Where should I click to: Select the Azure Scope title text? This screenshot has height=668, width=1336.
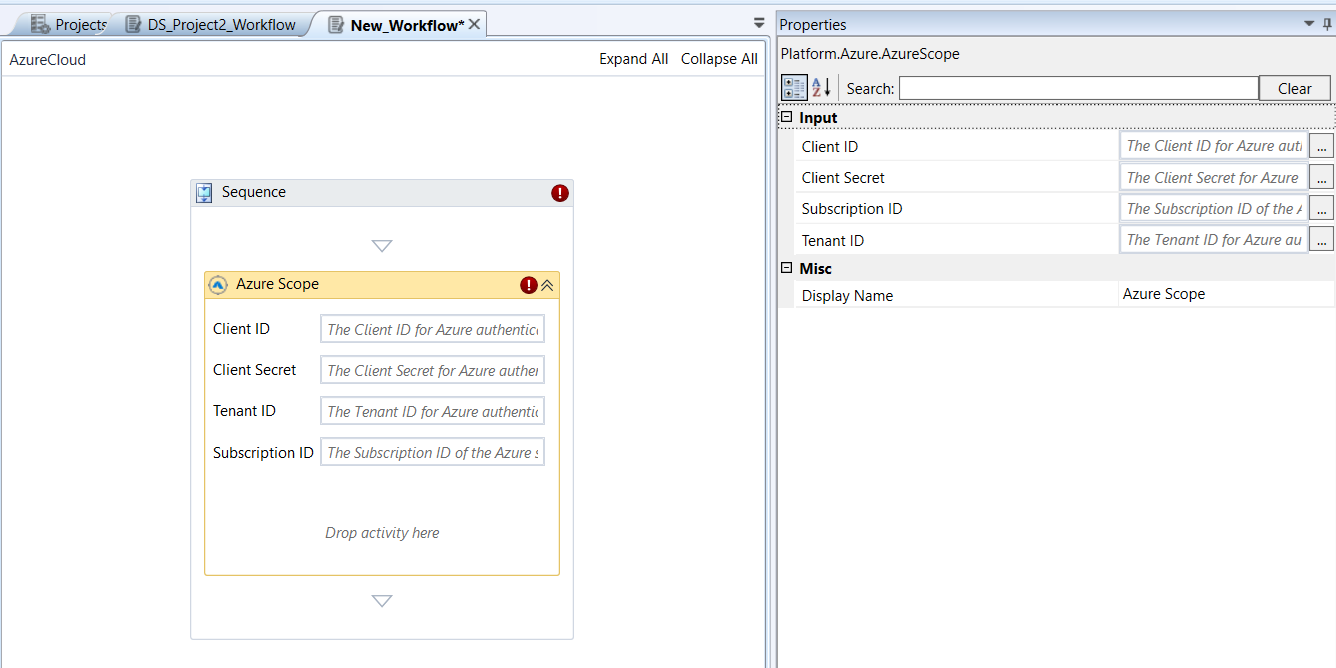pyautogui.click(x=277, y=284)
